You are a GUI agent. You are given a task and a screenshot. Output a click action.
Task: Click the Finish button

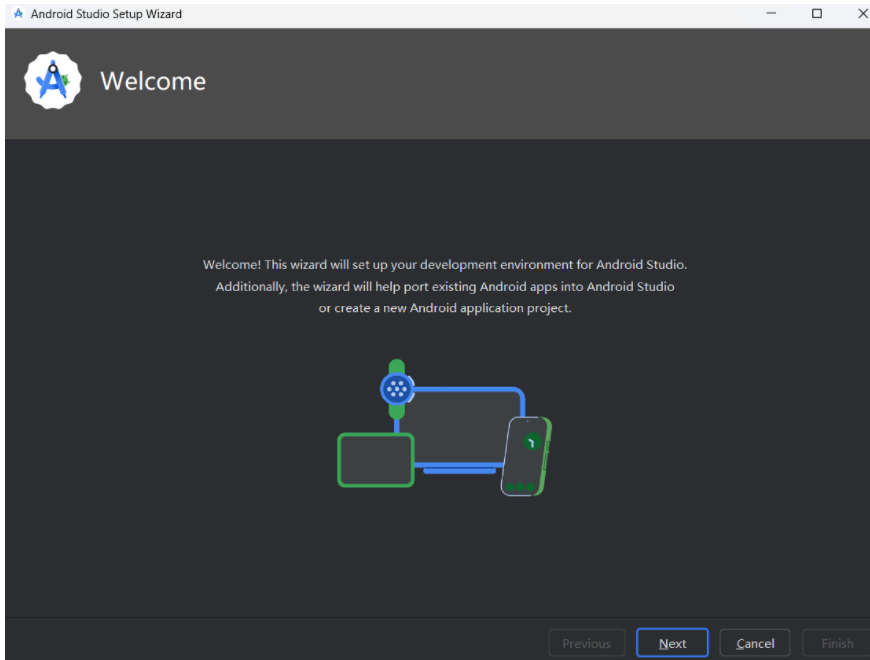(837, 643)
